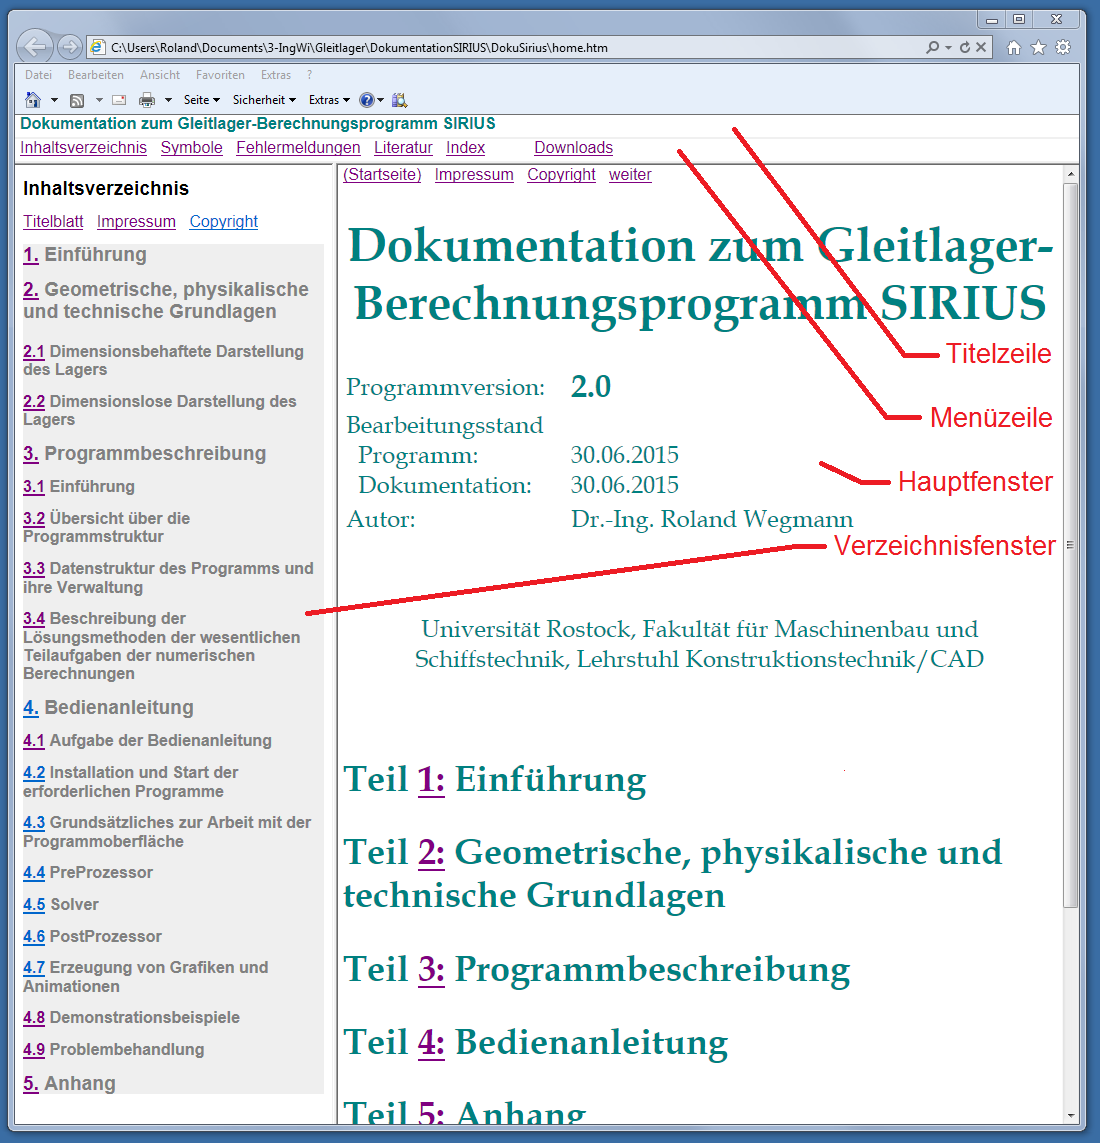This screenshot has height=1143, width=1100.
Task: Expand the address bar search dropdown arrow
Action: tap(948, 47)
